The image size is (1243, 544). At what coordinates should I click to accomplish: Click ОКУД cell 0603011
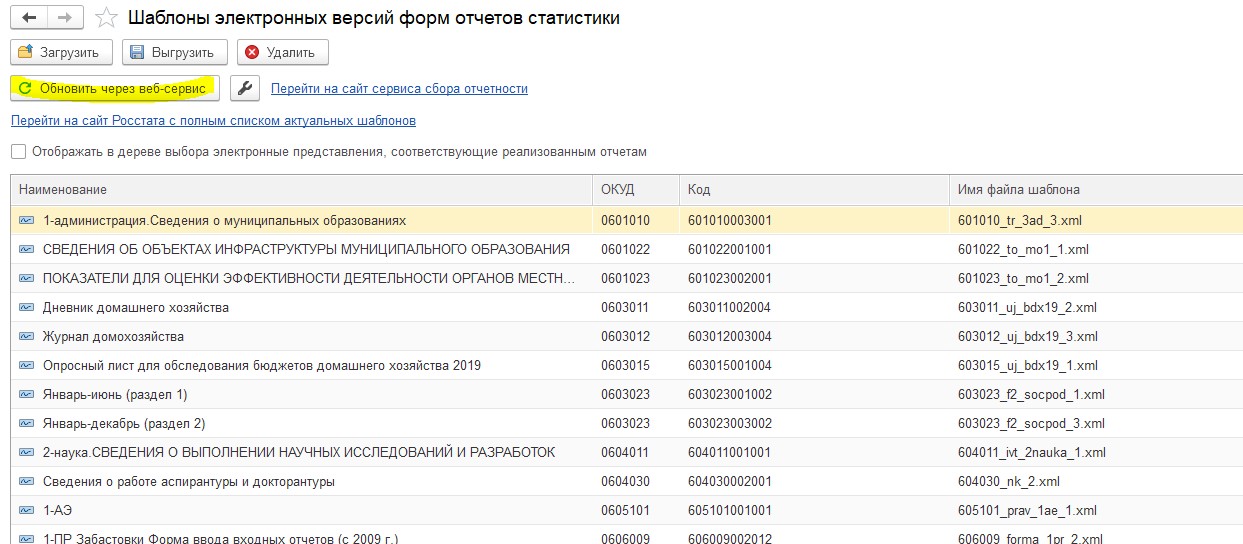[x=625, y=307]
